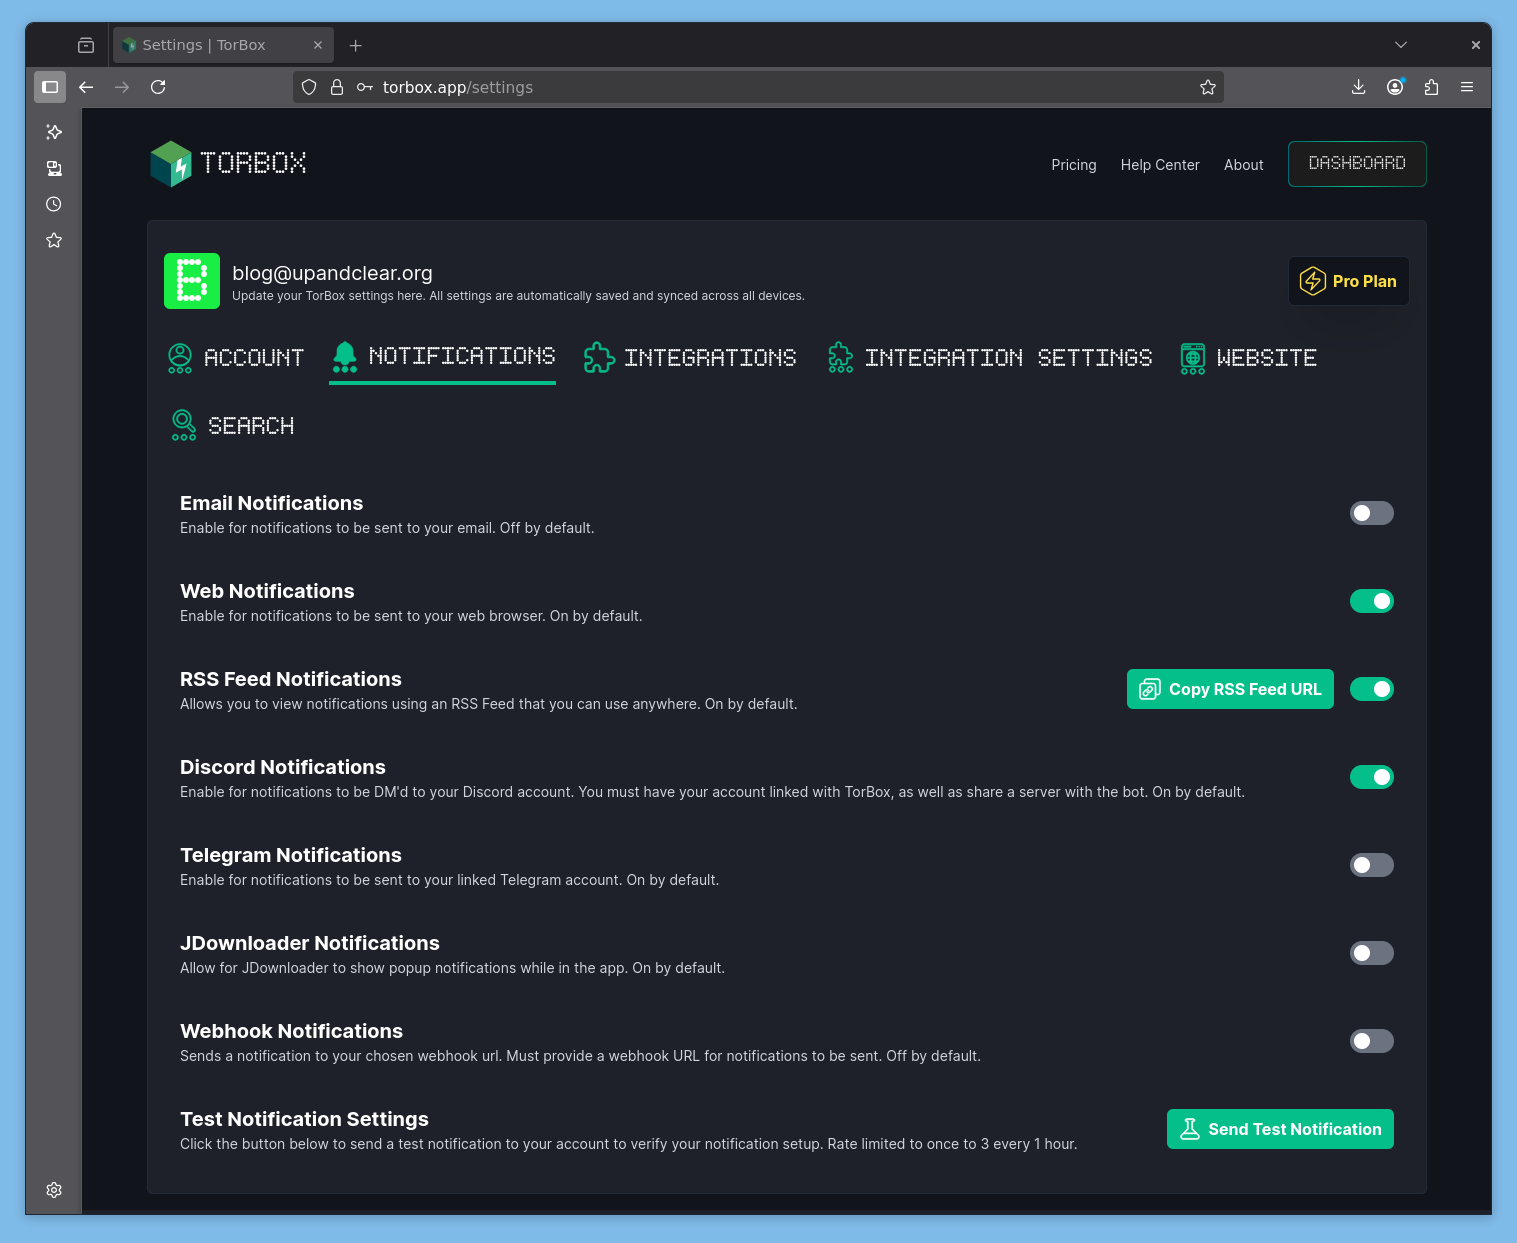Image resolution: width=1517 pixels, height=1243 pixels.
Task: Switch to the Integrations tab
Action: 690,358
